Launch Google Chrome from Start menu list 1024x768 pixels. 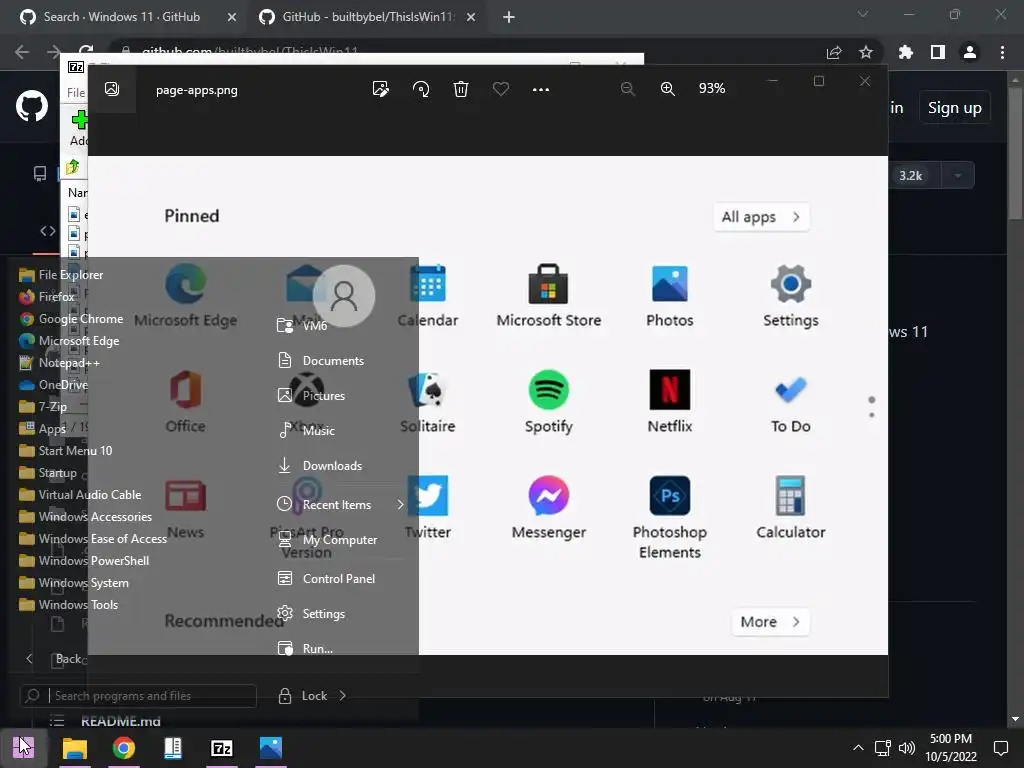pos(71,319)
